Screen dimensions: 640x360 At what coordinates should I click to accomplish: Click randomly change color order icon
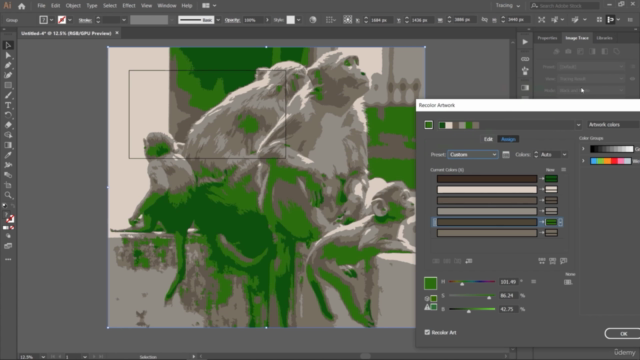pyautogui.click(x=542, y=261)
